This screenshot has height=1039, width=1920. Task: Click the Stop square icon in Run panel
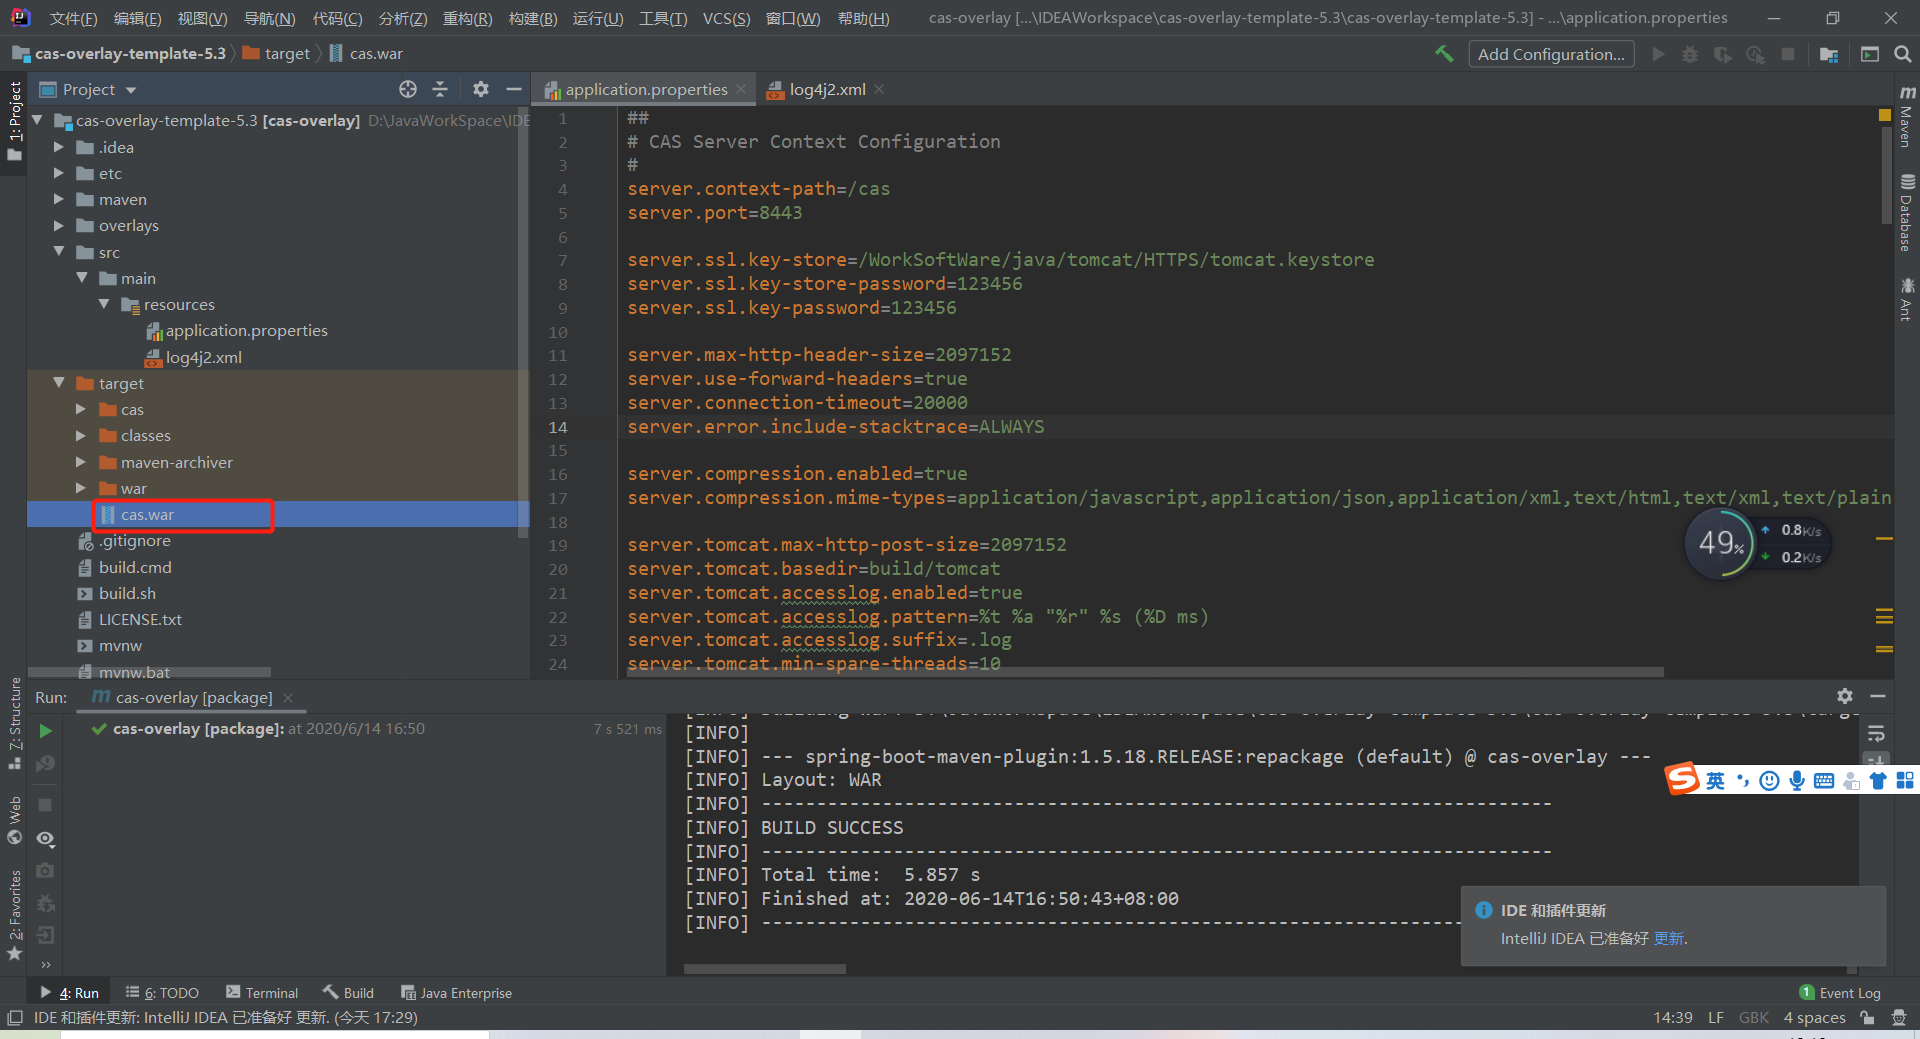(x=45, y=805)
